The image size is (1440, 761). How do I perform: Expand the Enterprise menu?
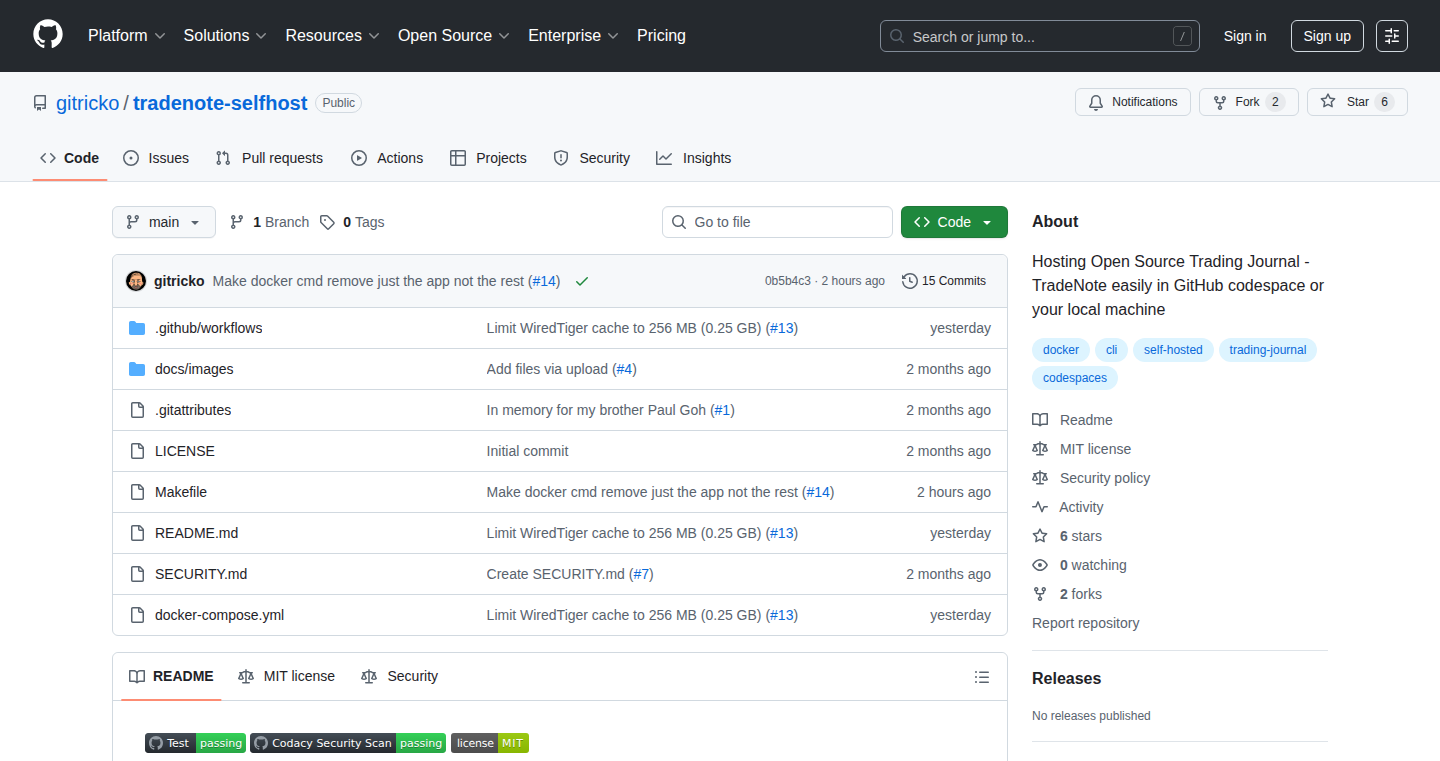(x=573, y=35)
